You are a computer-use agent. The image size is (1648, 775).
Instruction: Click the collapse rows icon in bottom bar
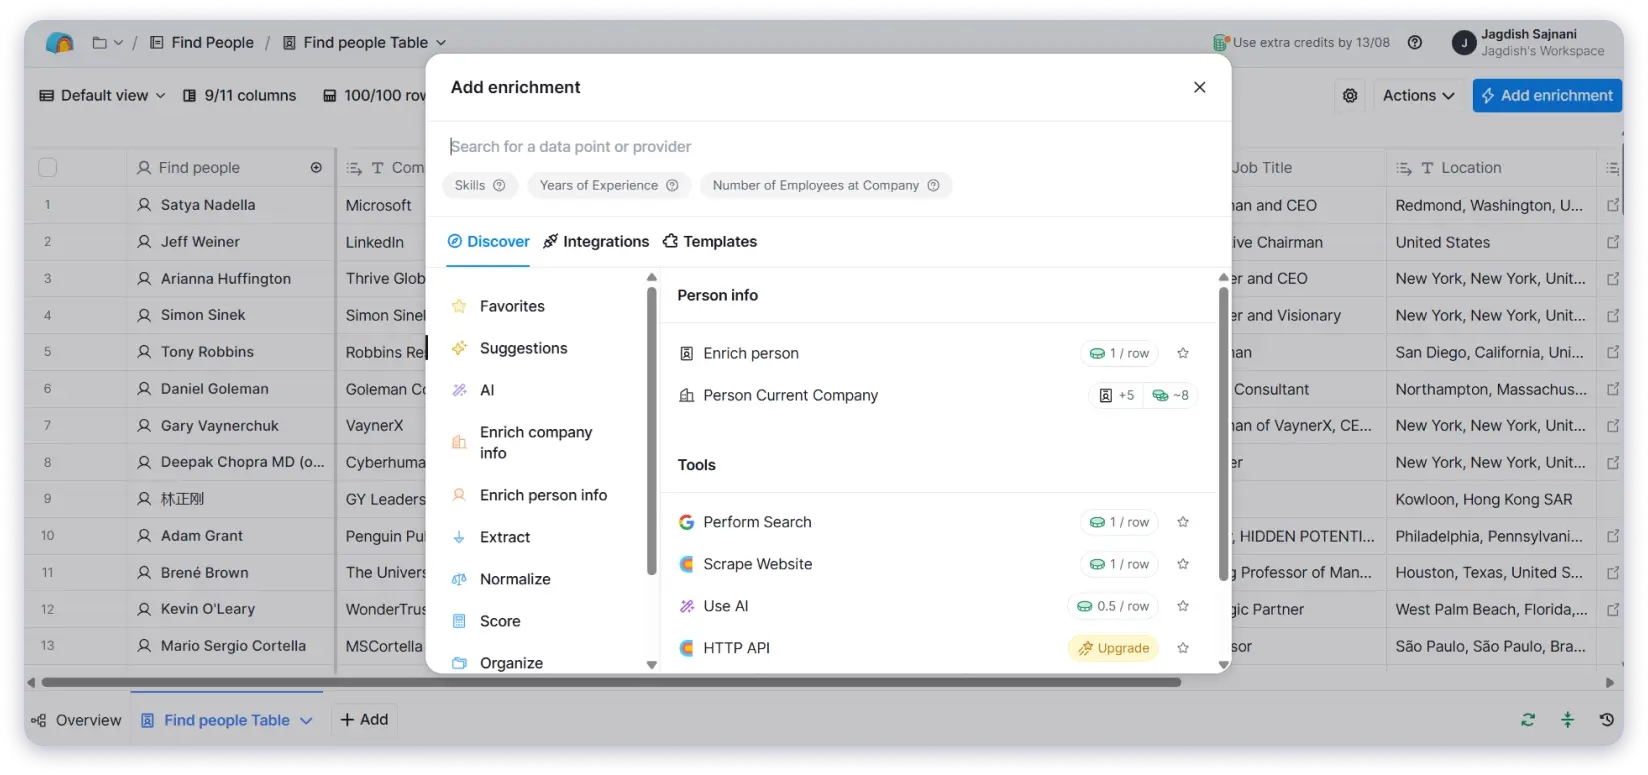coord(1568,720)
